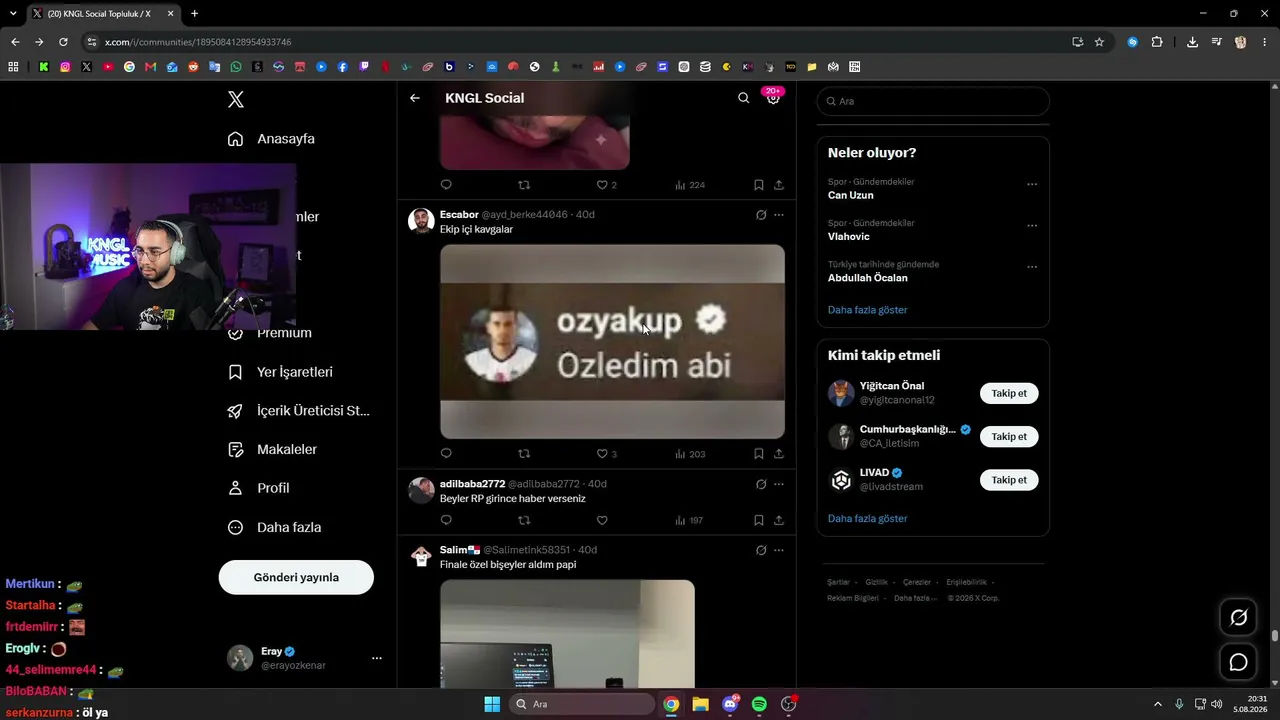Like Escabor's "Ekip içi kavgalar" post
Screen dimensions: 1280x720
[x=602, y=454]
